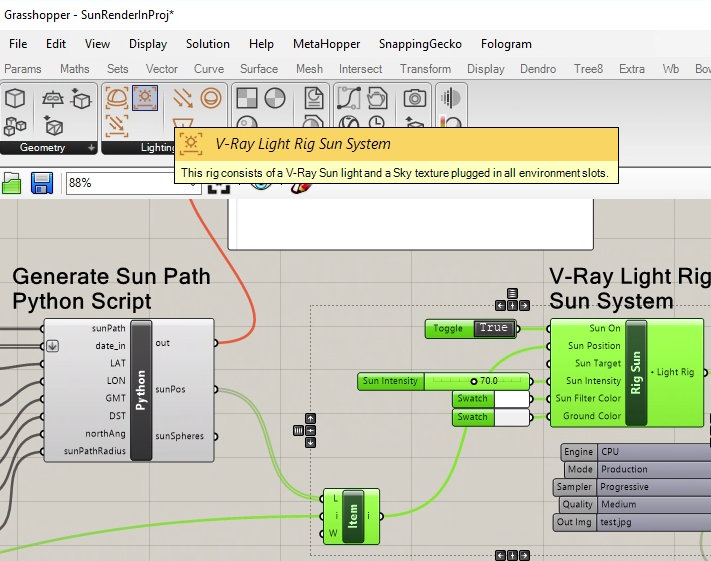
Task: Select the Rig Sun component bar
Action: tap(636, 372)
